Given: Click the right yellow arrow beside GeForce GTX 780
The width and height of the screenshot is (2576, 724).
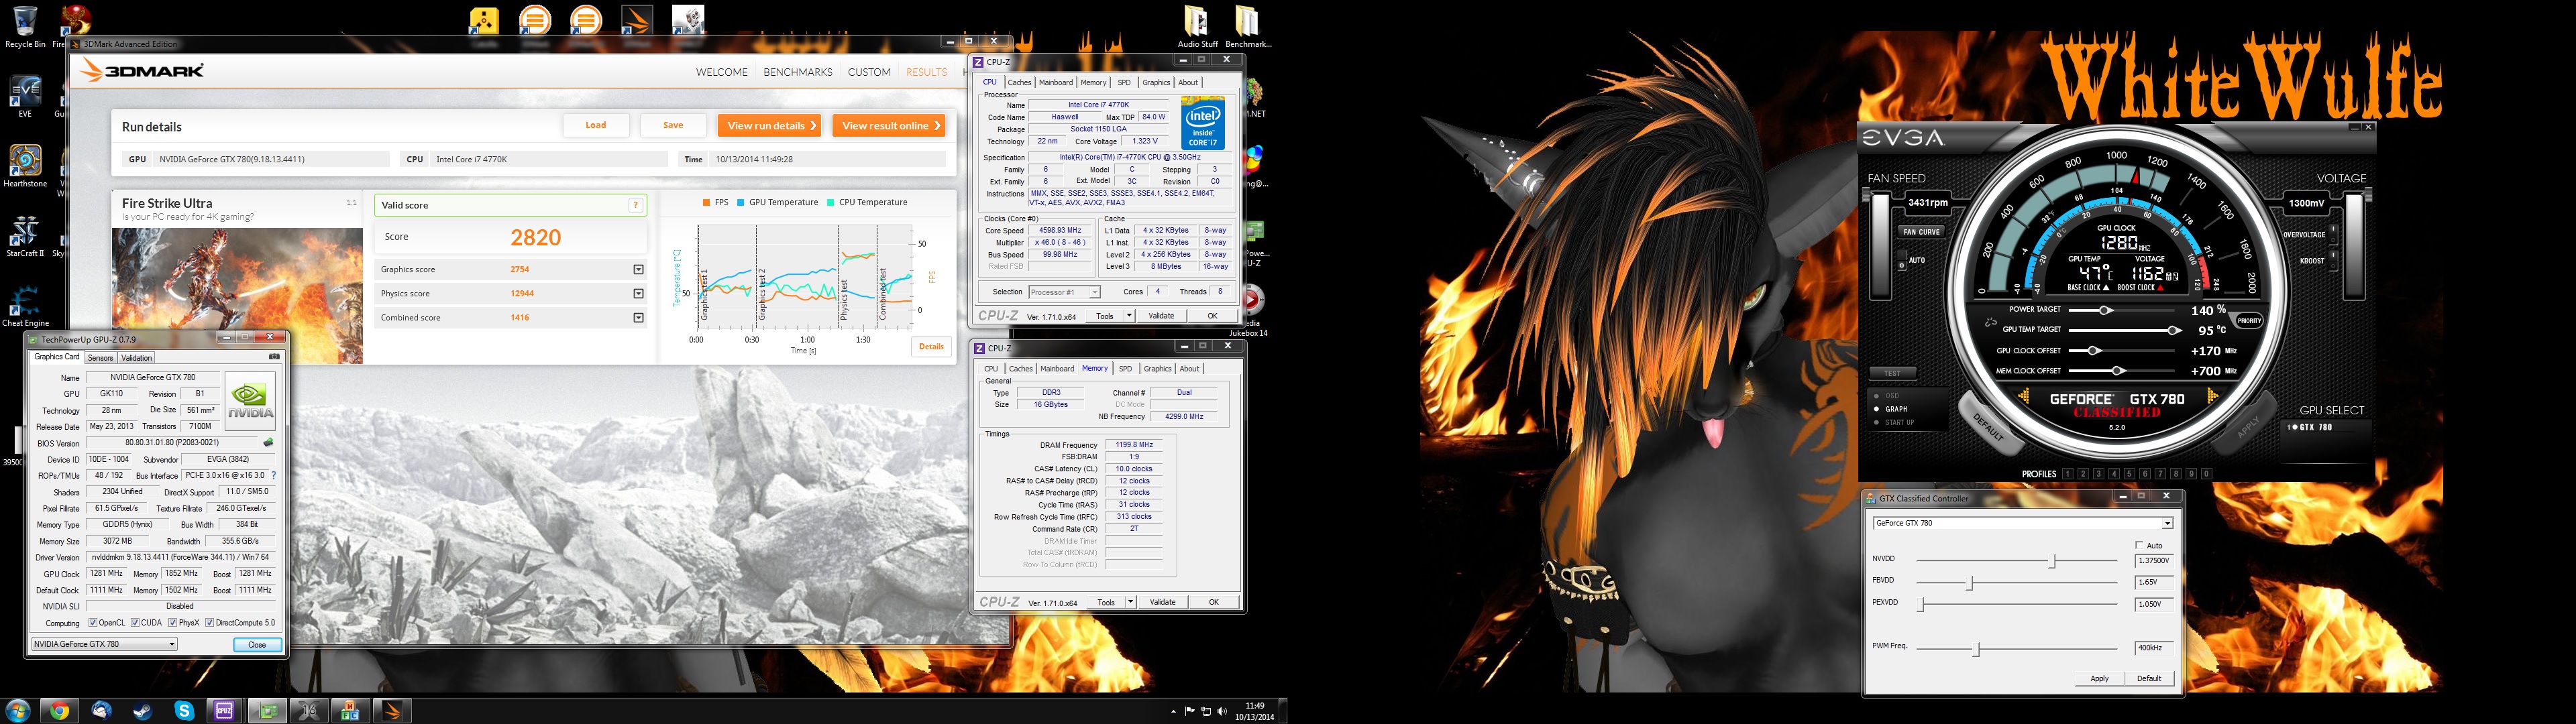Looking at the screenshot, I should coord(2212,397).
